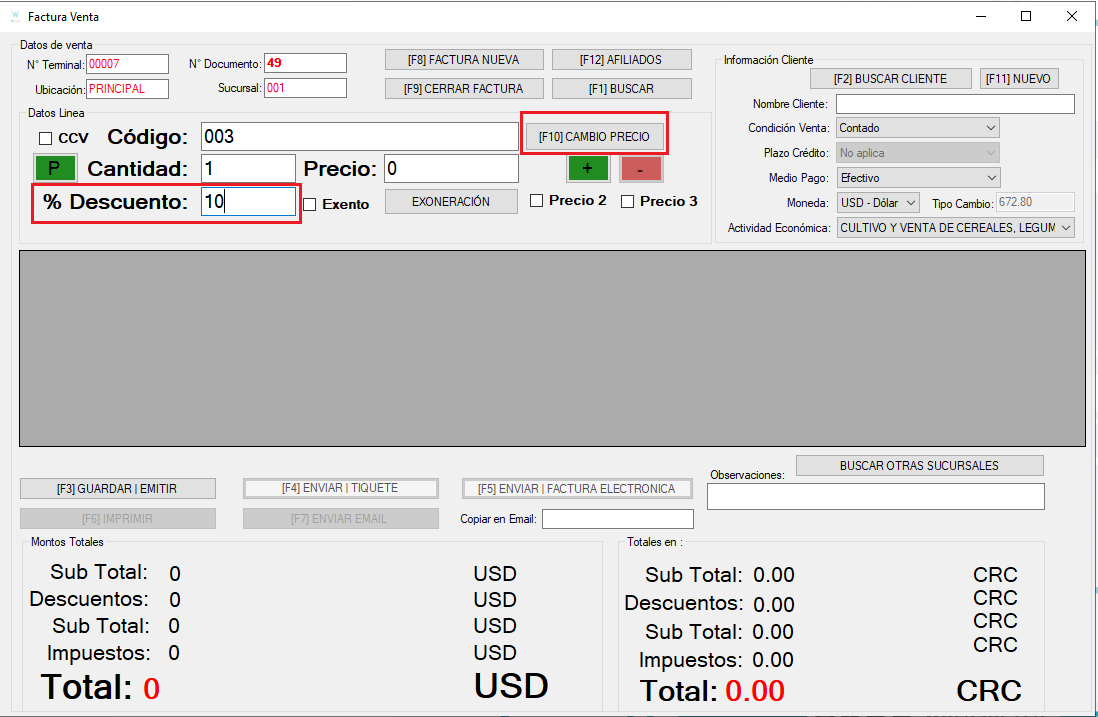Click the F10 CAMBIO PRECIO button

(x=594, y=137)
